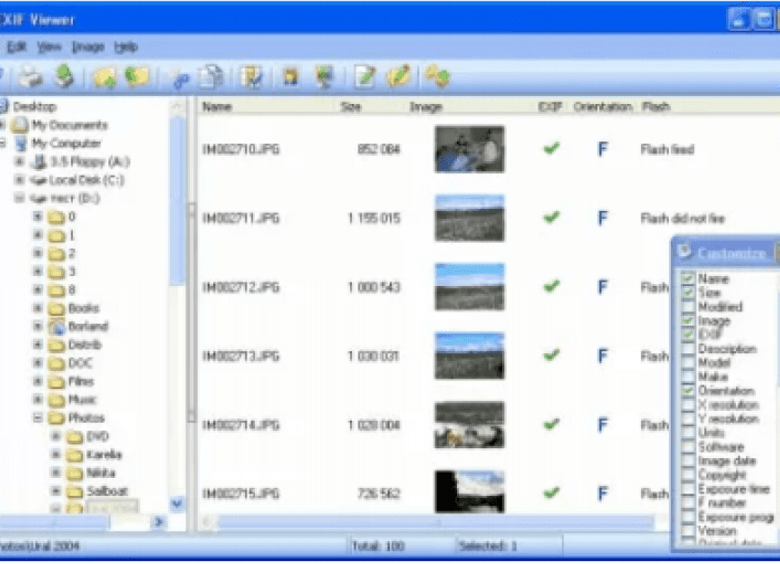Enable the Model column checkbox

click(688, 363)
